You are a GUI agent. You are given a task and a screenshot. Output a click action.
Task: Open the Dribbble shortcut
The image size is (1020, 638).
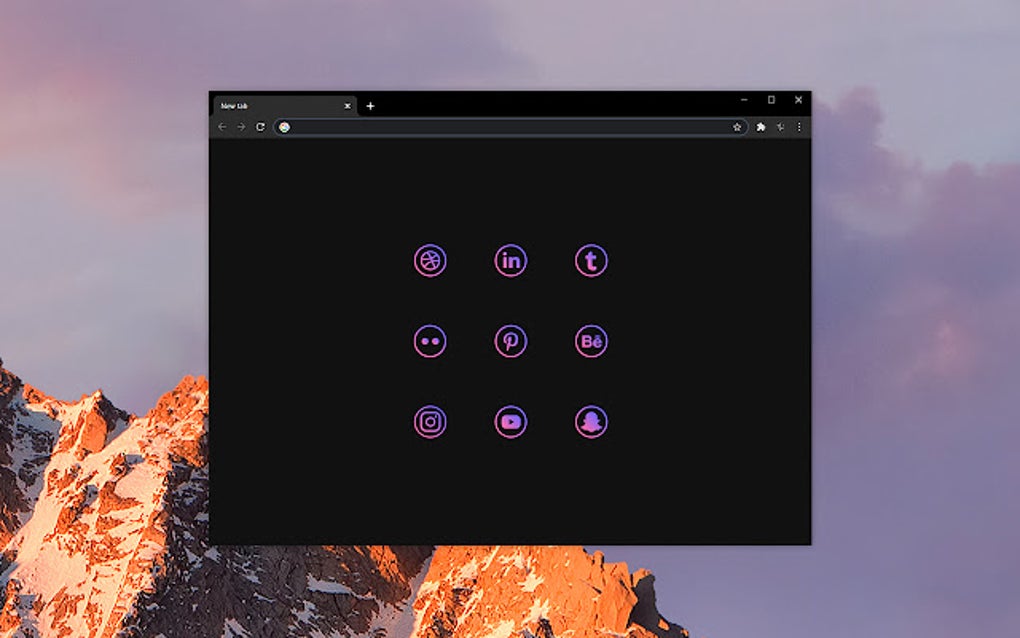[430, 261]
